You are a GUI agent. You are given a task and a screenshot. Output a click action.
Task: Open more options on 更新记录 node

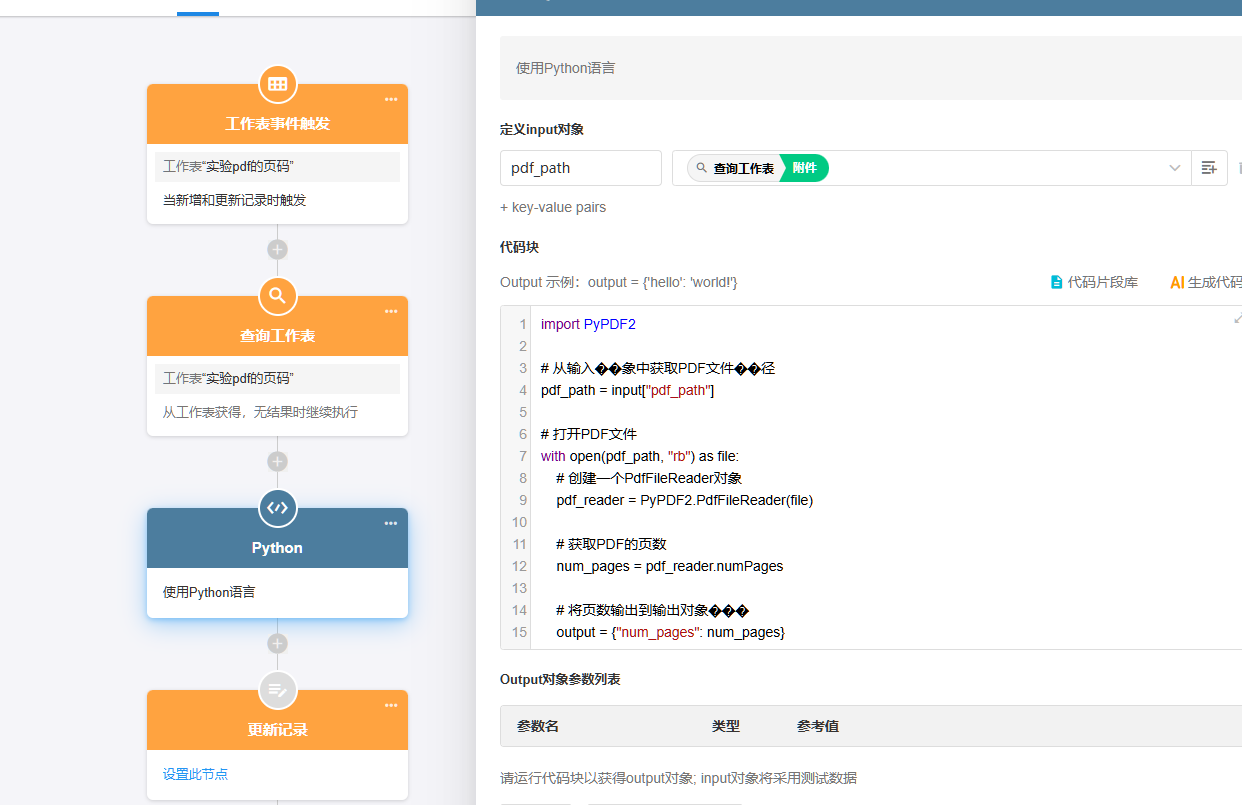click(391, 705)
